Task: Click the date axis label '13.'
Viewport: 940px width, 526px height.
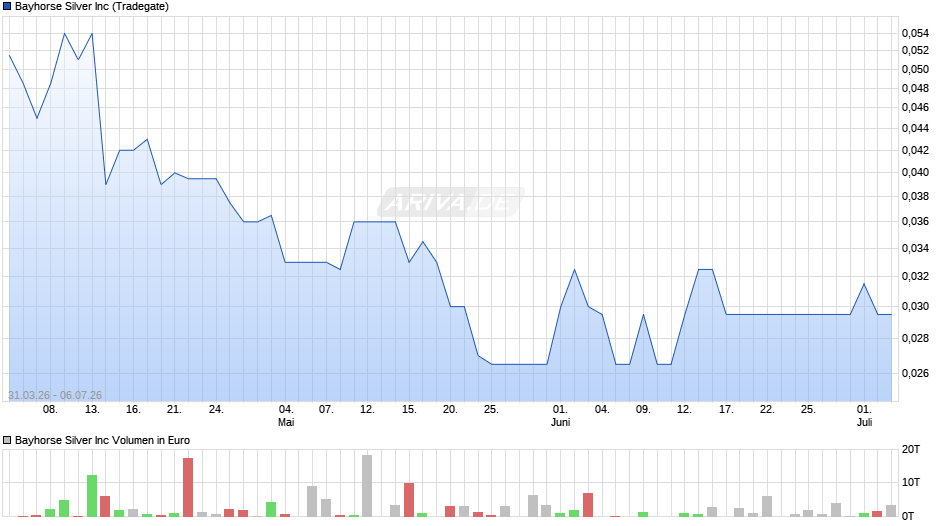Action: tap(92, 410)
